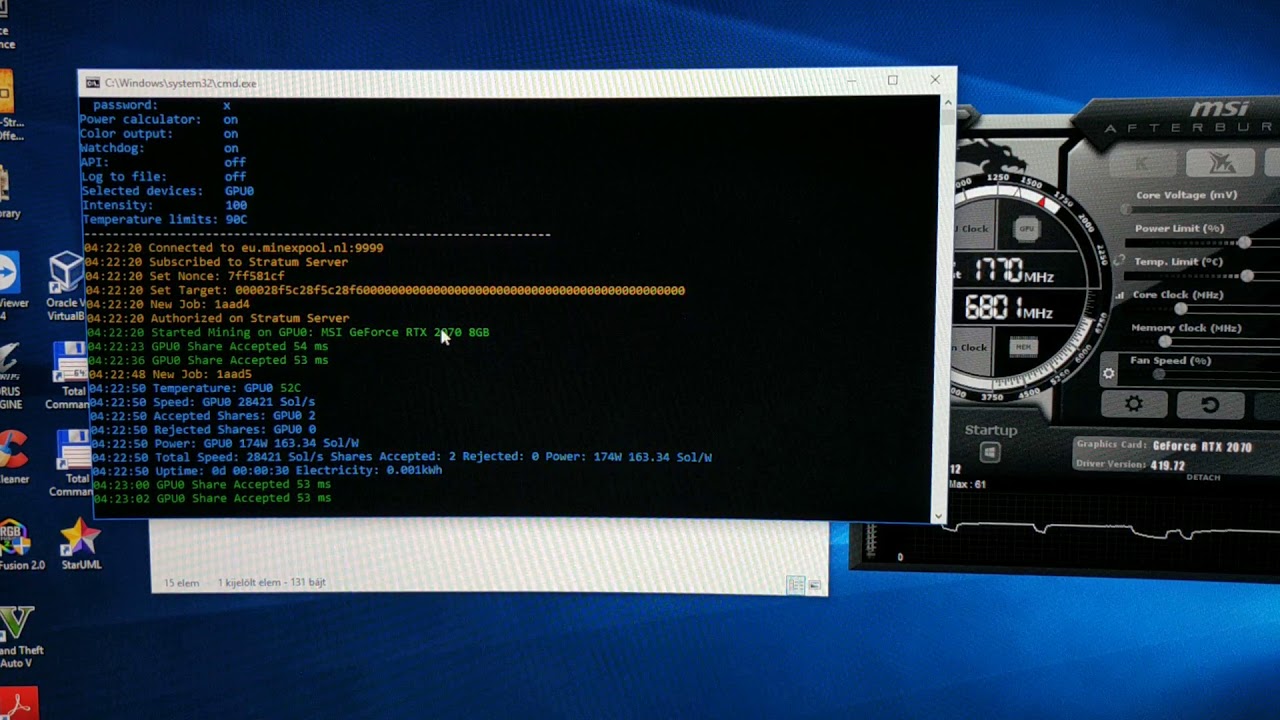The height and width of the screenshot is (720, 1280).
Task: Click the DETACH label in Afterburner
Action: (1203, 478)
